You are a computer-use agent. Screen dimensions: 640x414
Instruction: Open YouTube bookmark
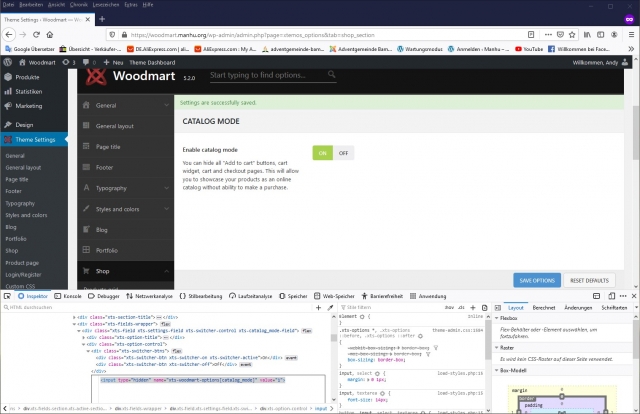(529, 49)
